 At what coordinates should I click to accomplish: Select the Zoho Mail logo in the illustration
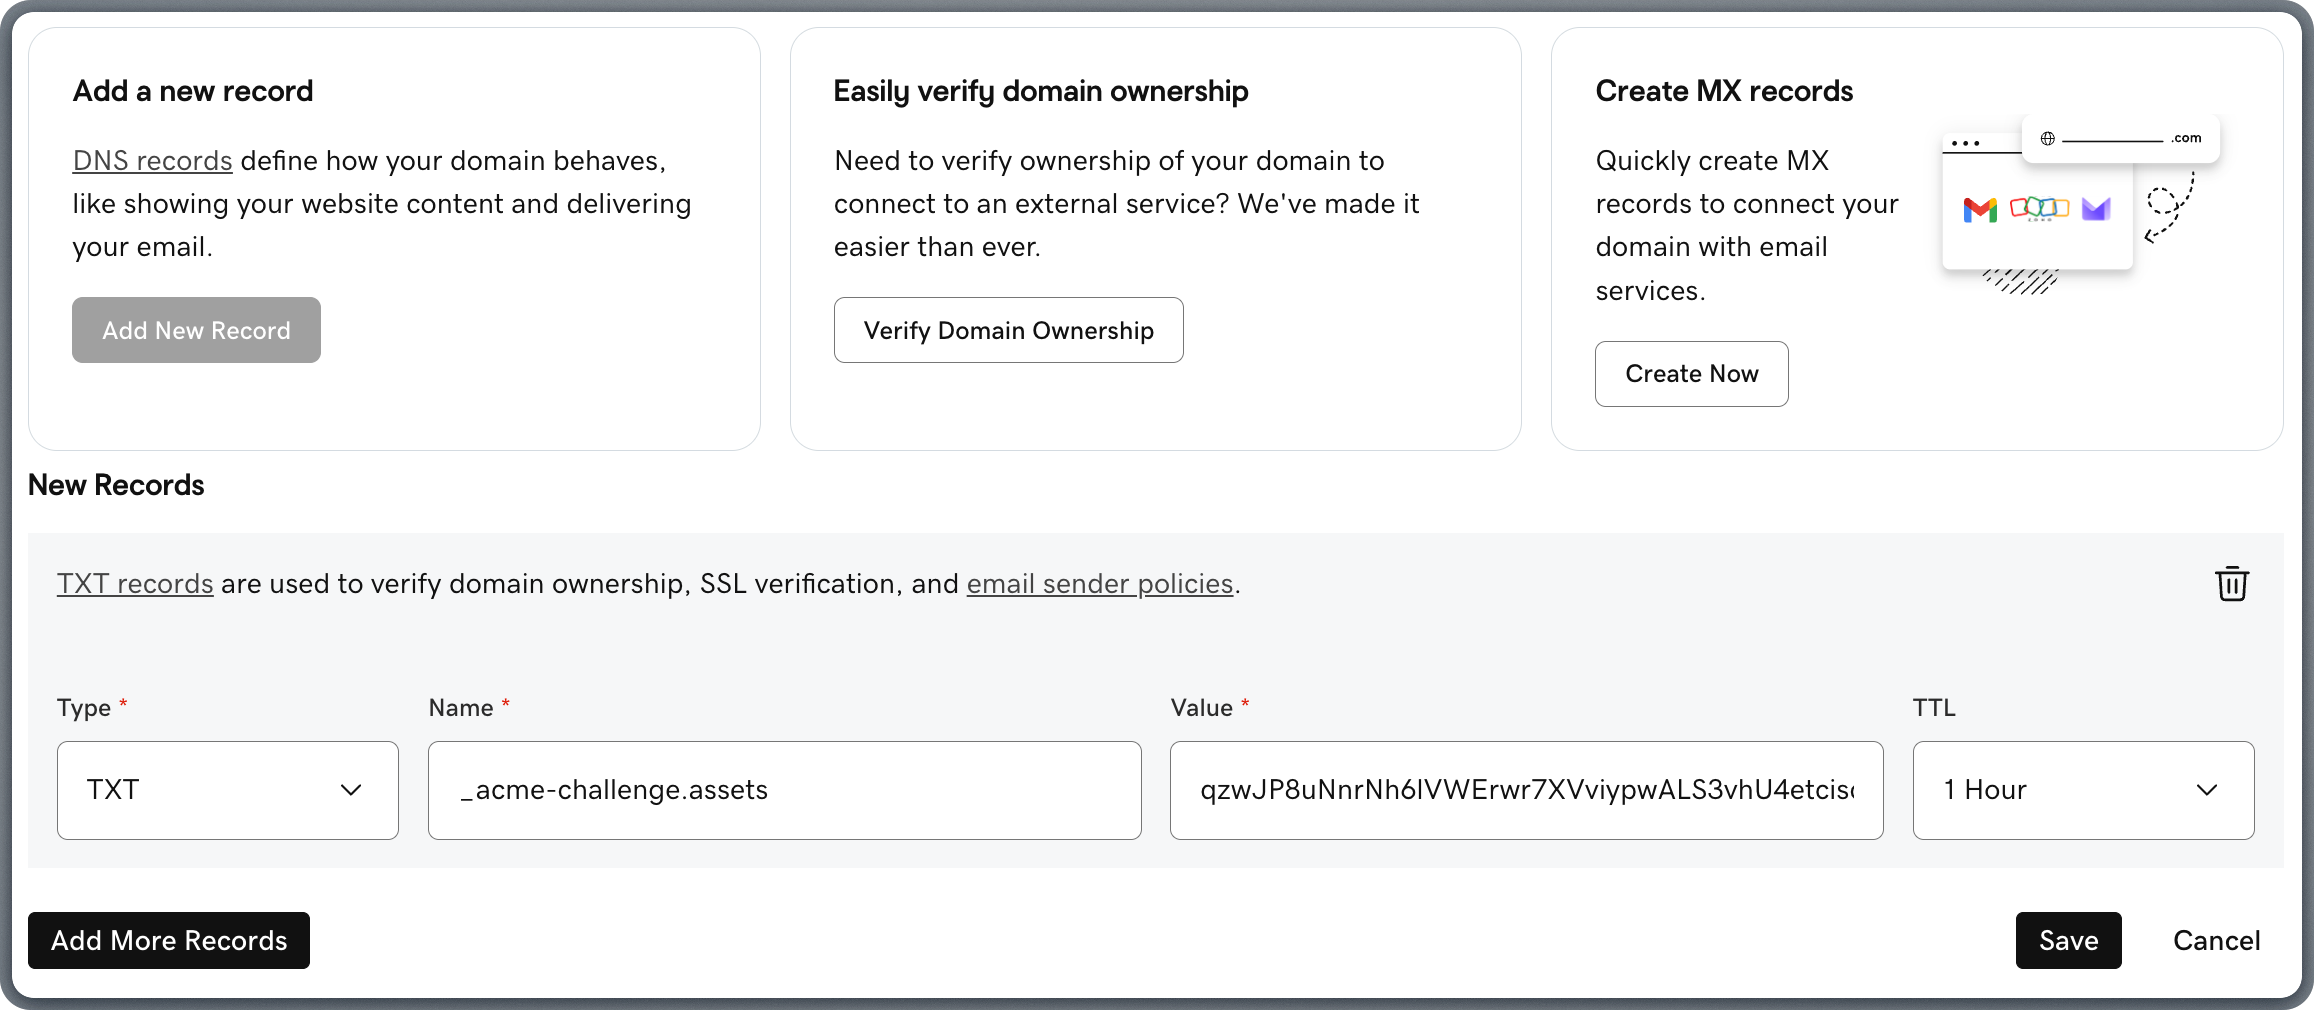pyautogui.click(x=2038, y=210)
